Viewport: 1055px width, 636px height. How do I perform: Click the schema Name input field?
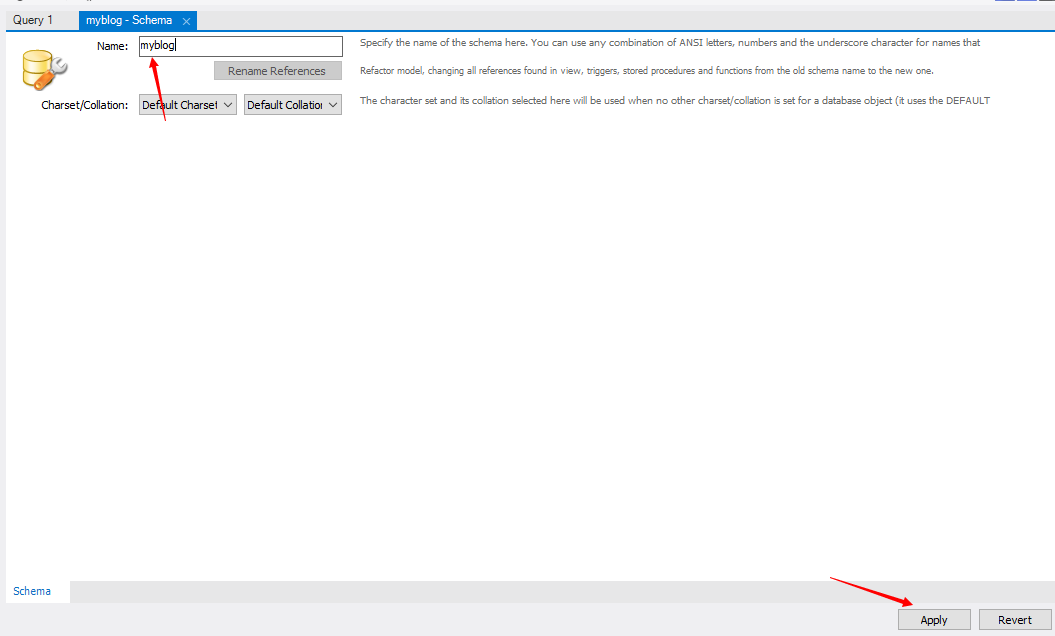tap(240, 46)
